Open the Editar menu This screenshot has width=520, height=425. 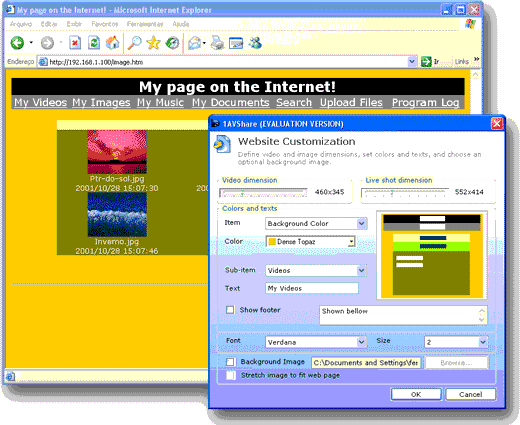point(49,24)
